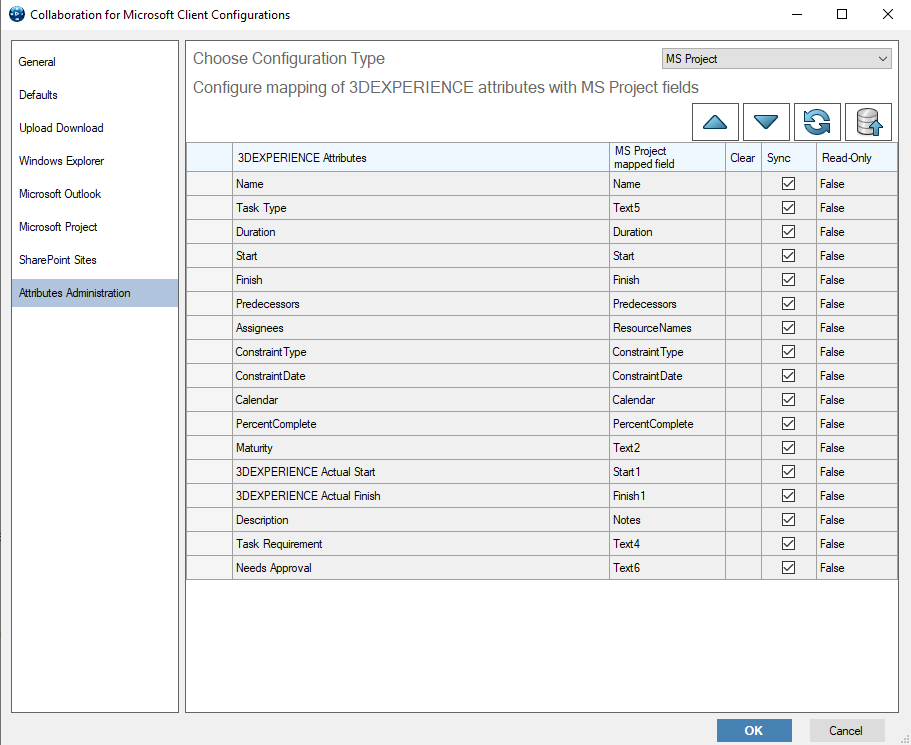Select the Calendar mapped field cell

click(667, 400)
